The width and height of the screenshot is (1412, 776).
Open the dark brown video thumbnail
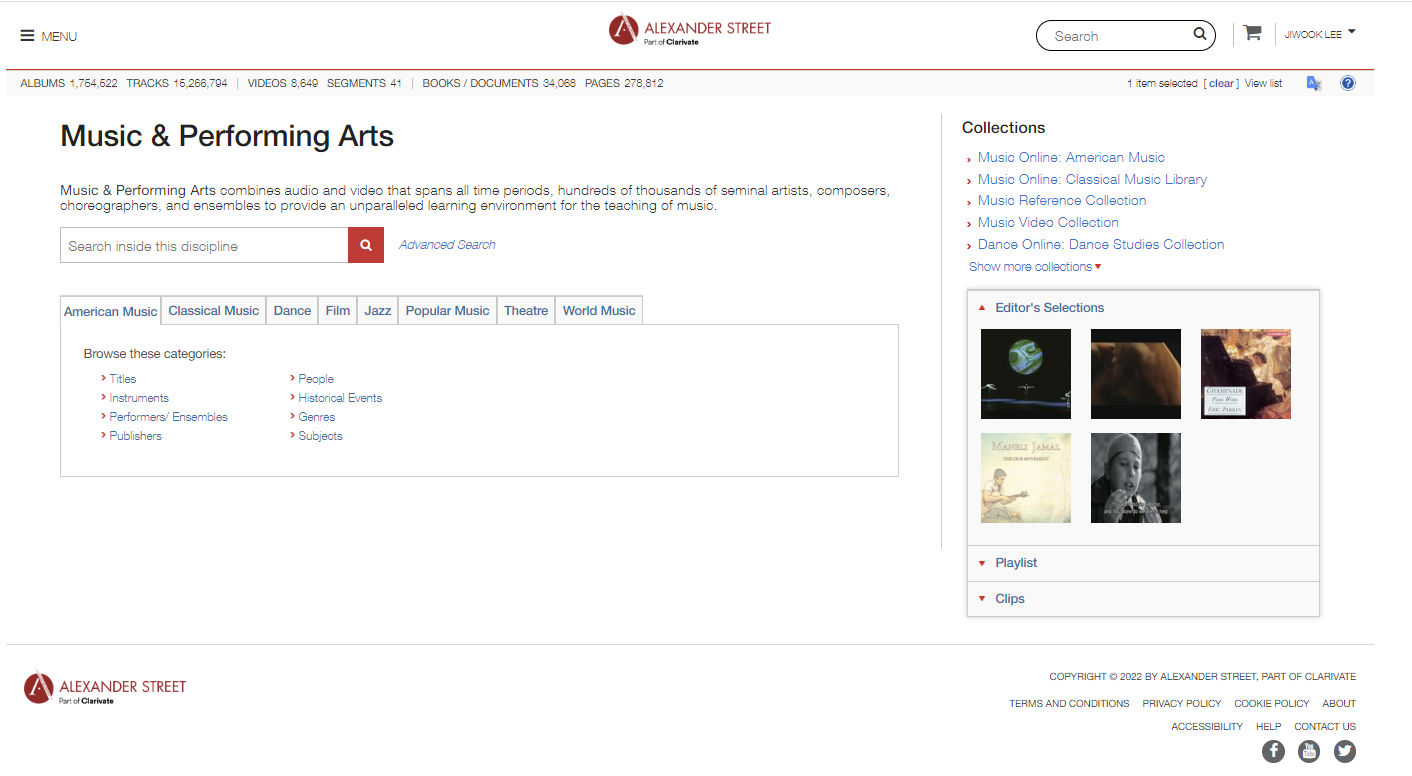[1136, 374]
